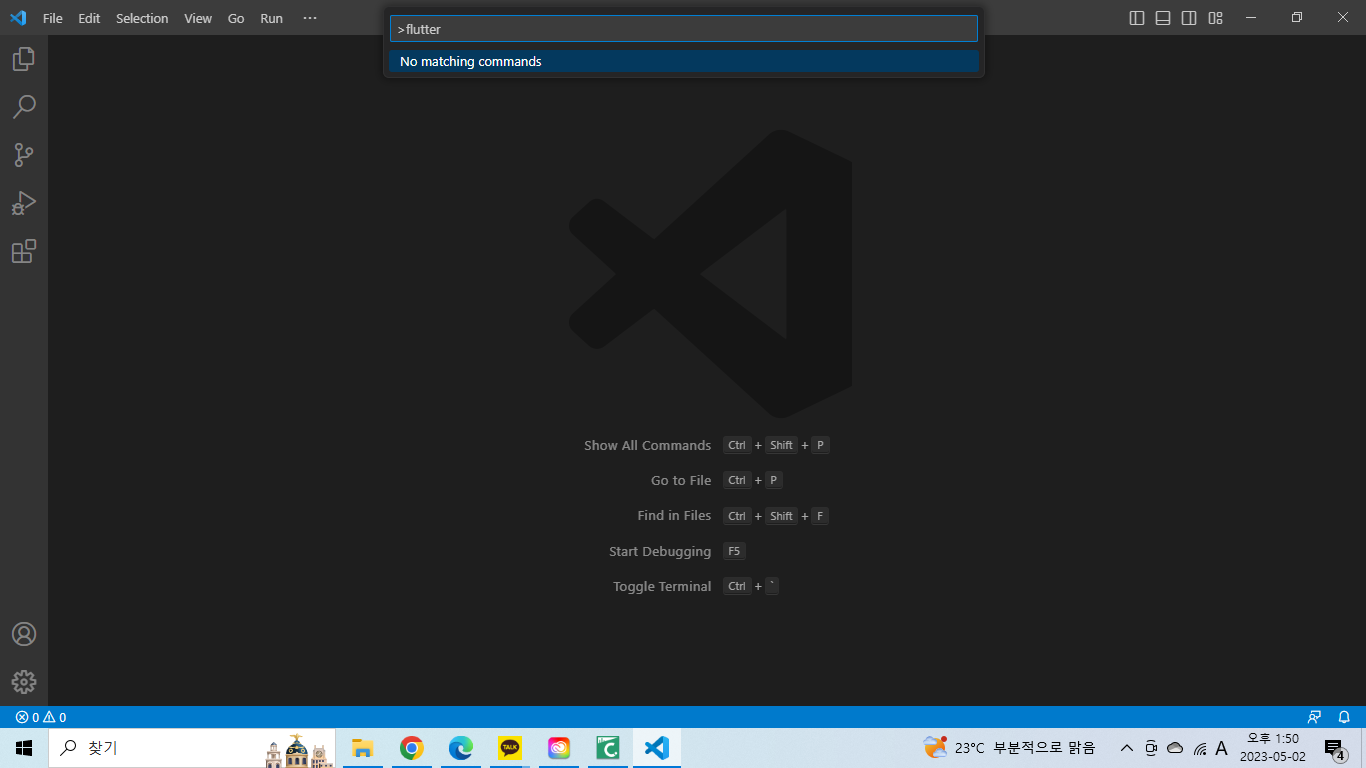The width and height of the screenshot is (1366, 768).
Task: Minimize the VS Code window
Action: click(1251, 18)
